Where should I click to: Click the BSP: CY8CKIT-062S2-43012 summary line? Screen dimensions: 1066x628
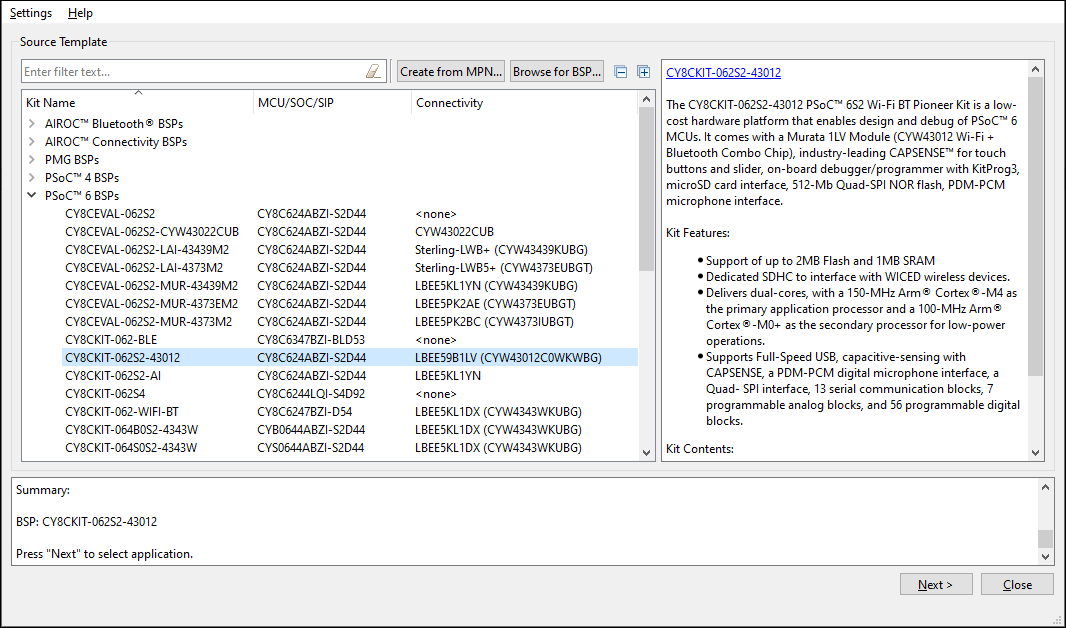[x=86, y=522]
